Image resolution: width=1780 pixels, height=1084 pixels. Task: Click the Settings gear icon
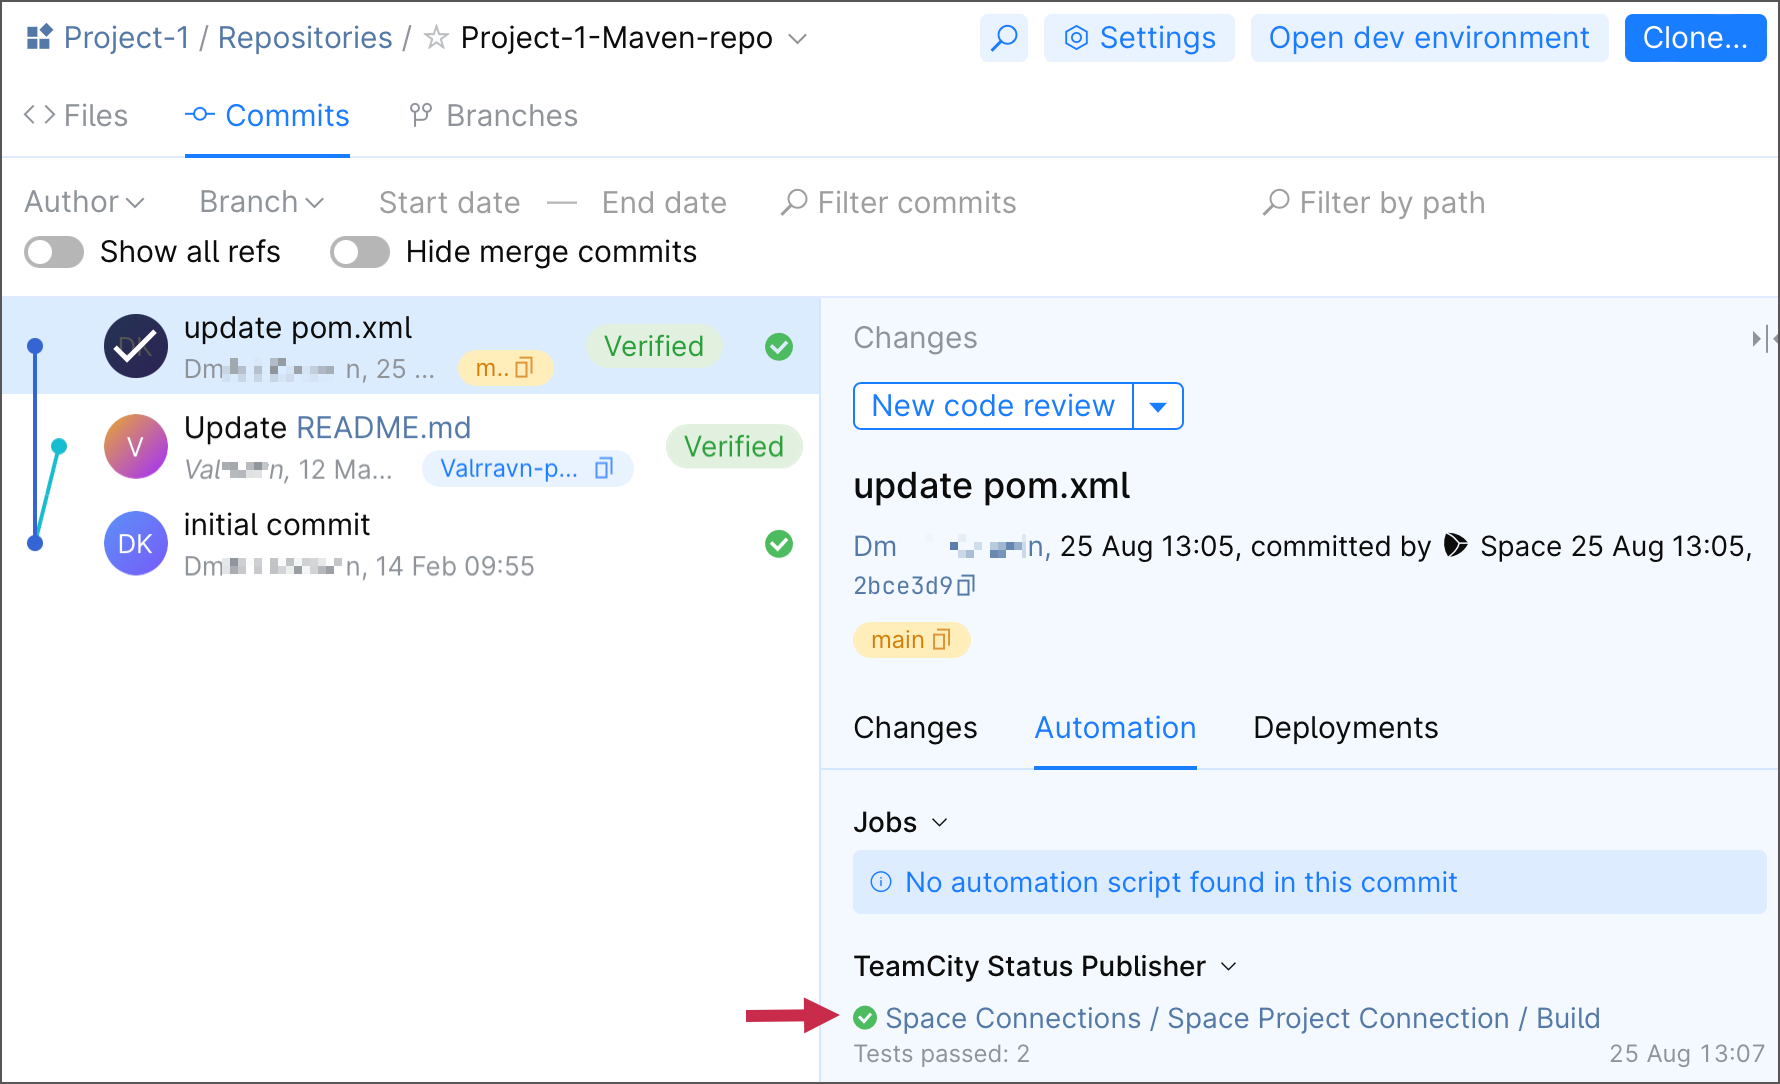[x=1076, y=37]
